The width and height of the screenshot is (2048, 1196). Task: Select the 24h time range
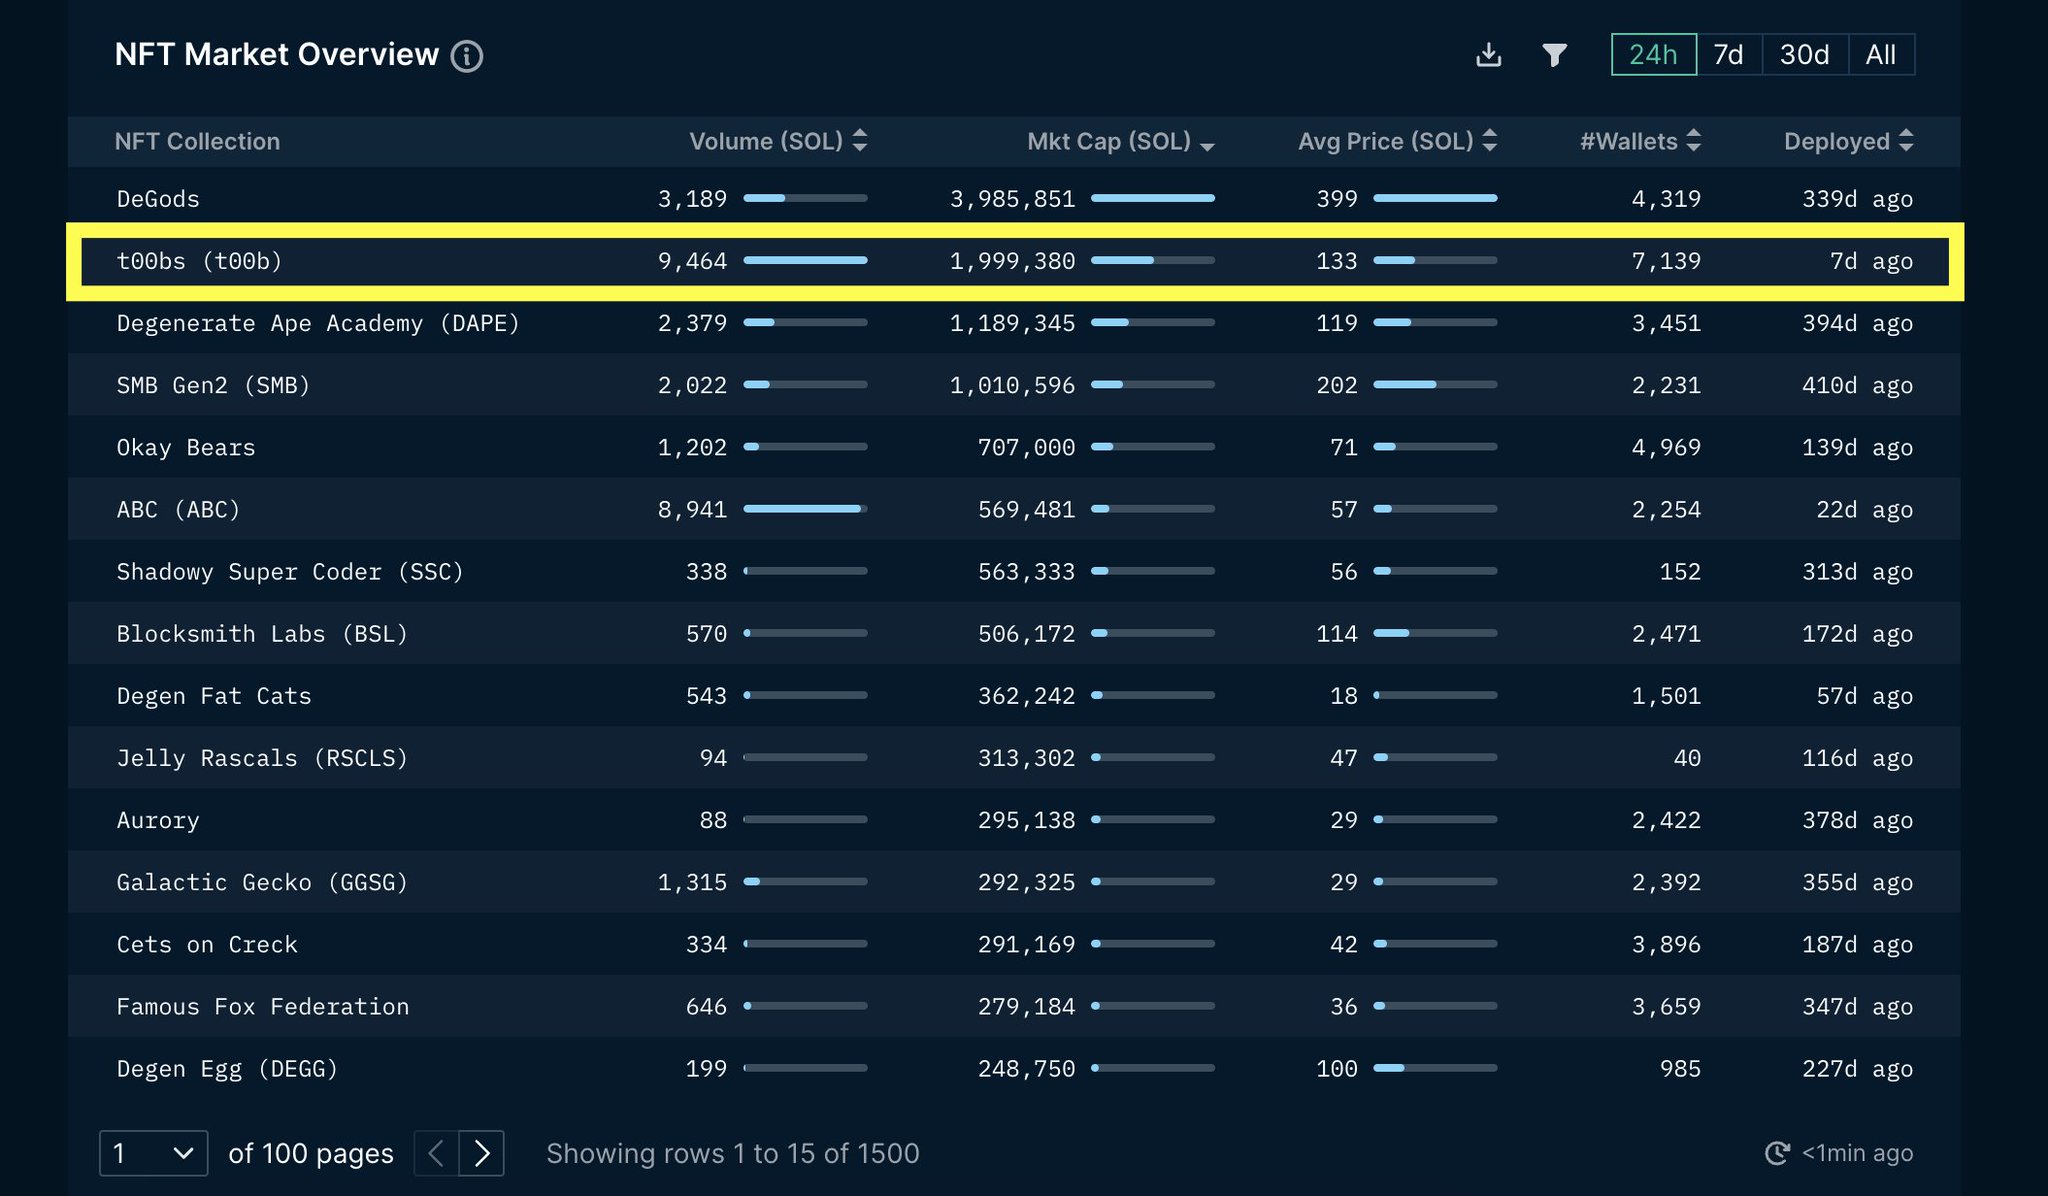[1653, 55]
